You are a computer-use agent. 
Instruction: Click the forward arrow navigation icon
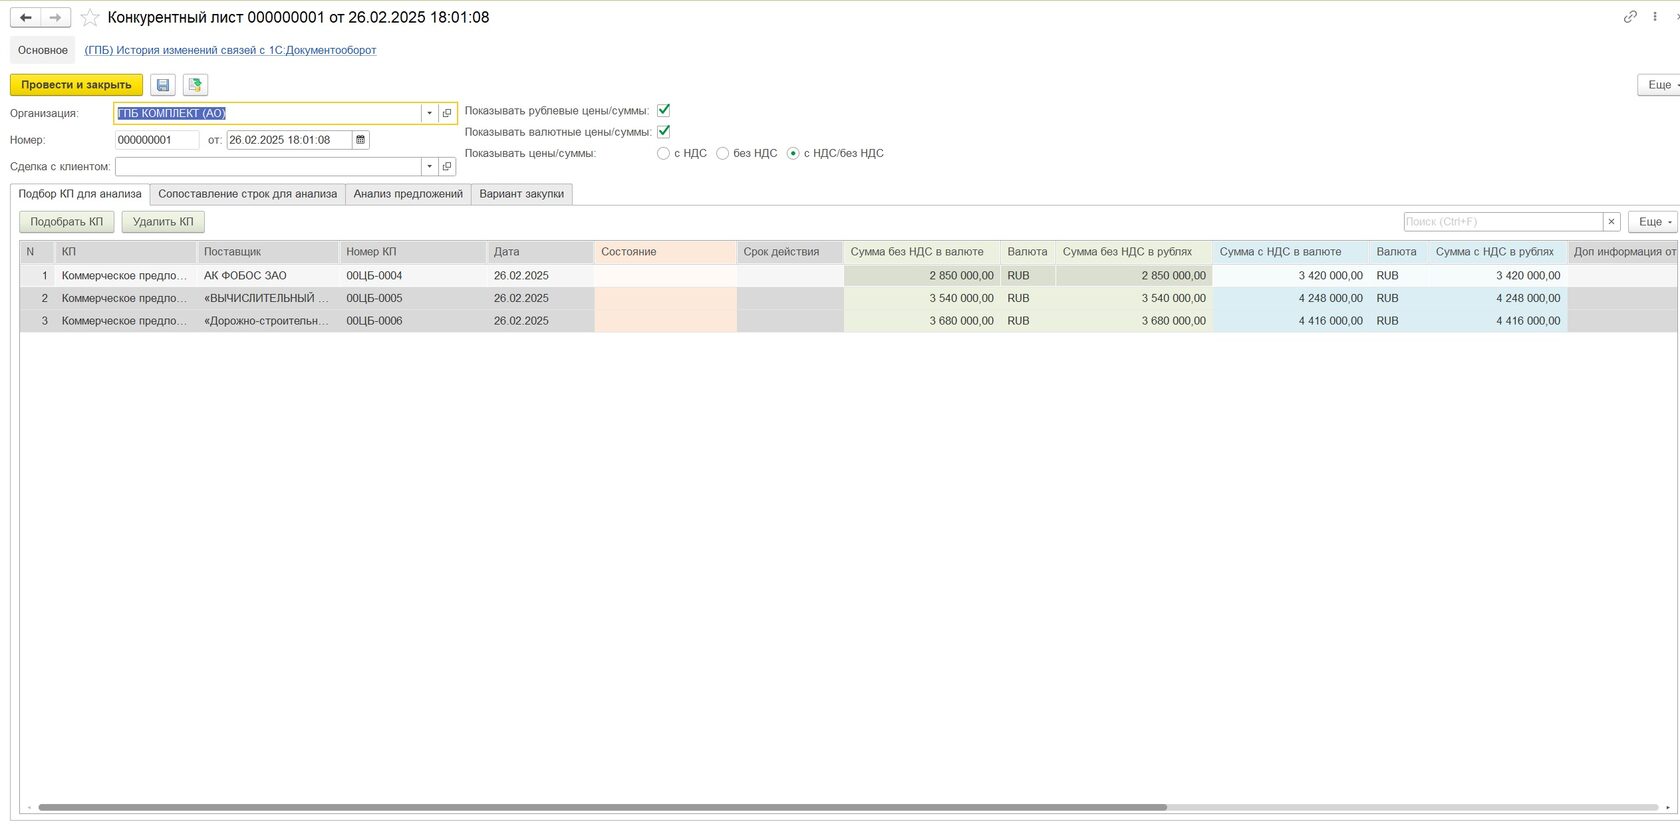click(56, 18)
